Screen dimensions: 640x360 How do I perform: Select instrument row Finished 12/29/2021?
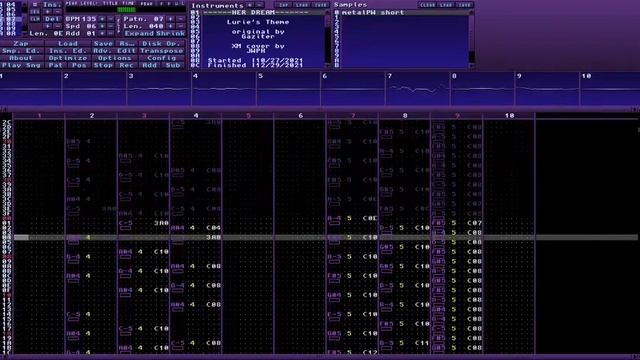257,65
